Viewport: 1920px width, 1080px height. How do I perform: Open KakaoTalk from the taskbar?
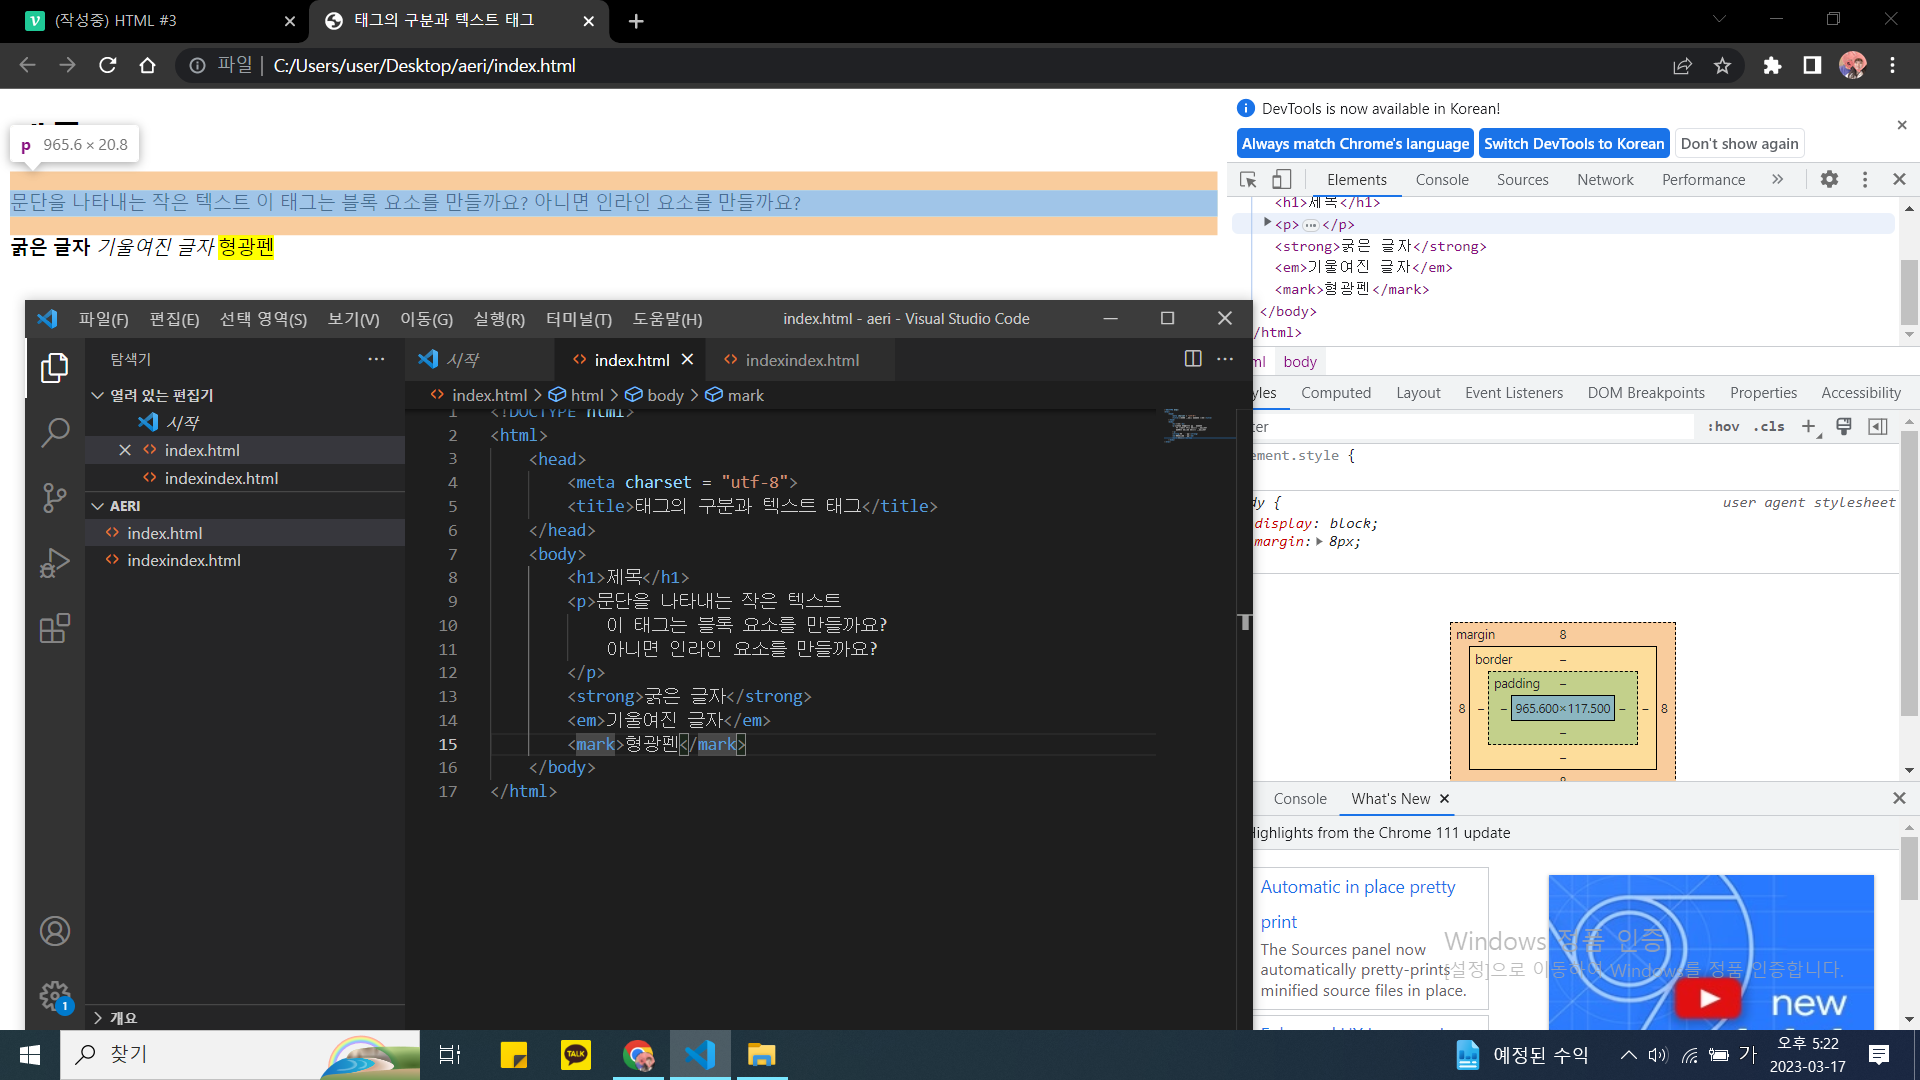(575, 1055)
